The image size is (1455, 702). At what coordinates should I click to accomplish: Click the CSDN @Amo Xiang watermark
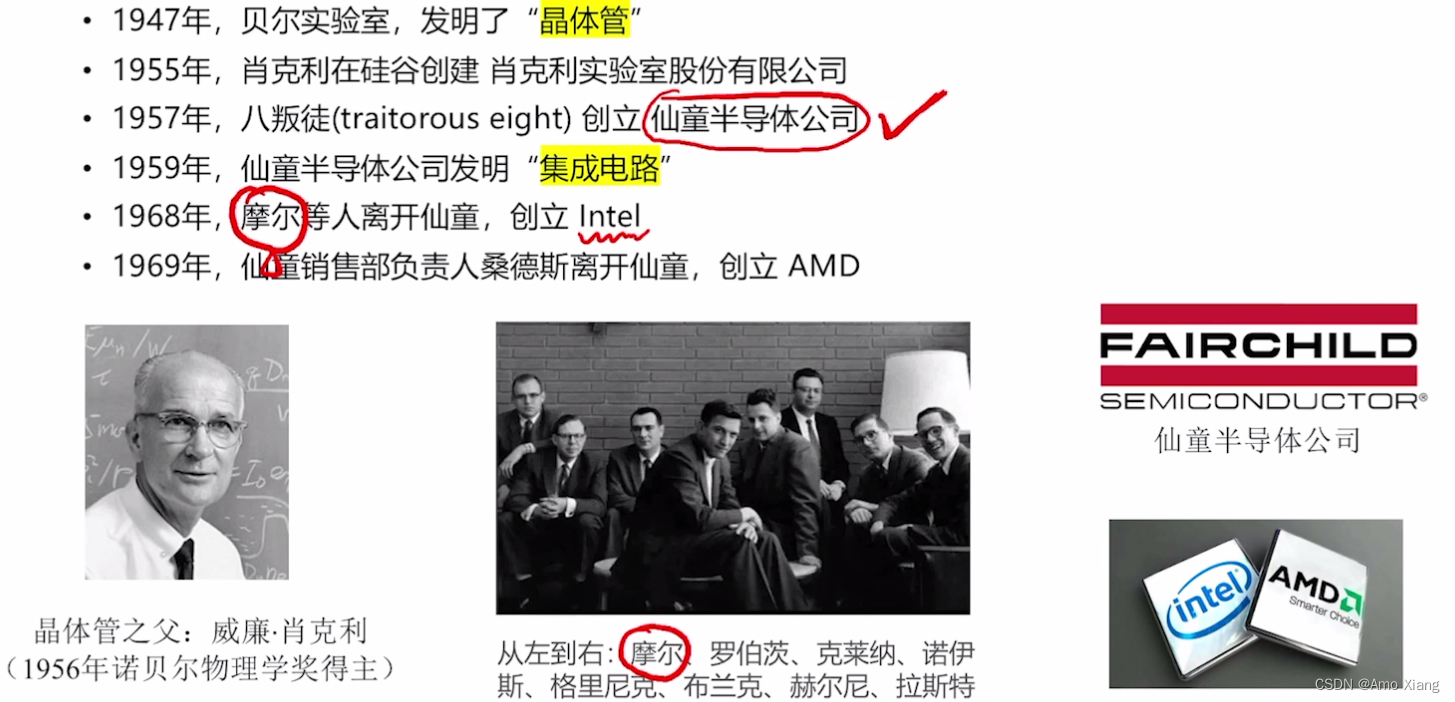[1377, 684]
